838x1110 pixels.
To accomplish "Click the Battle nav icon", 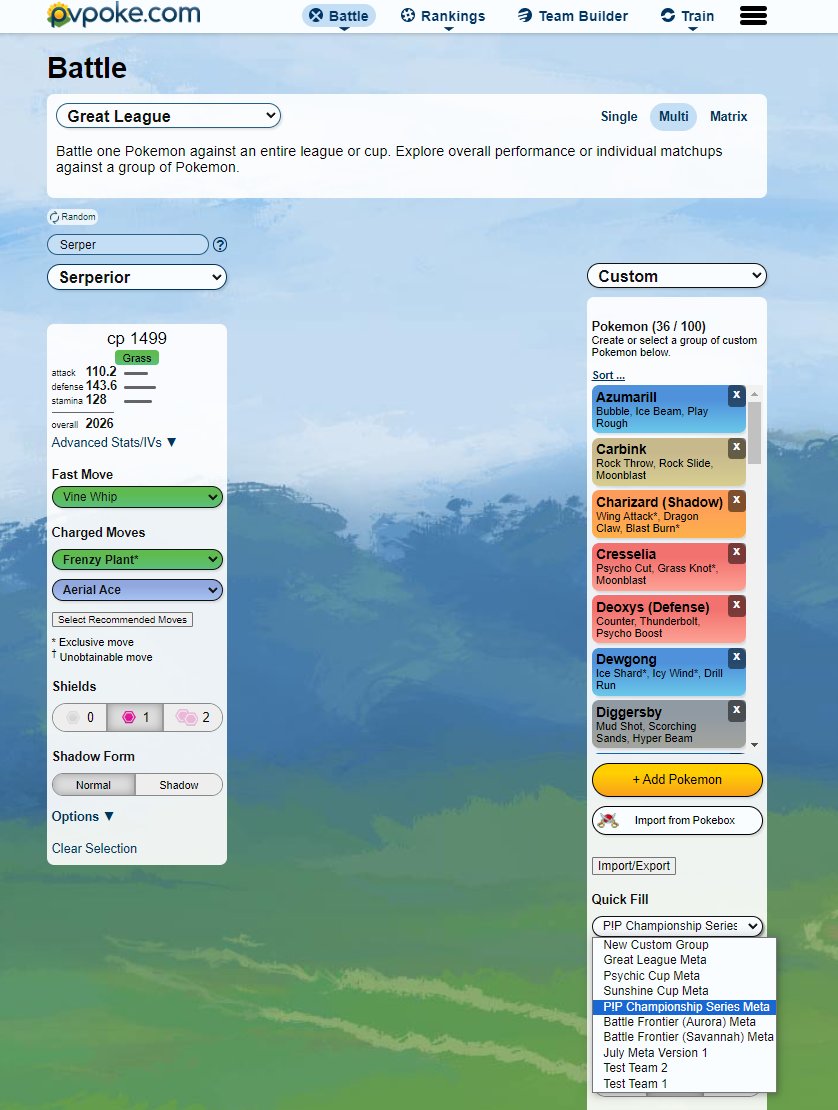I will click(x=316, y=16).
